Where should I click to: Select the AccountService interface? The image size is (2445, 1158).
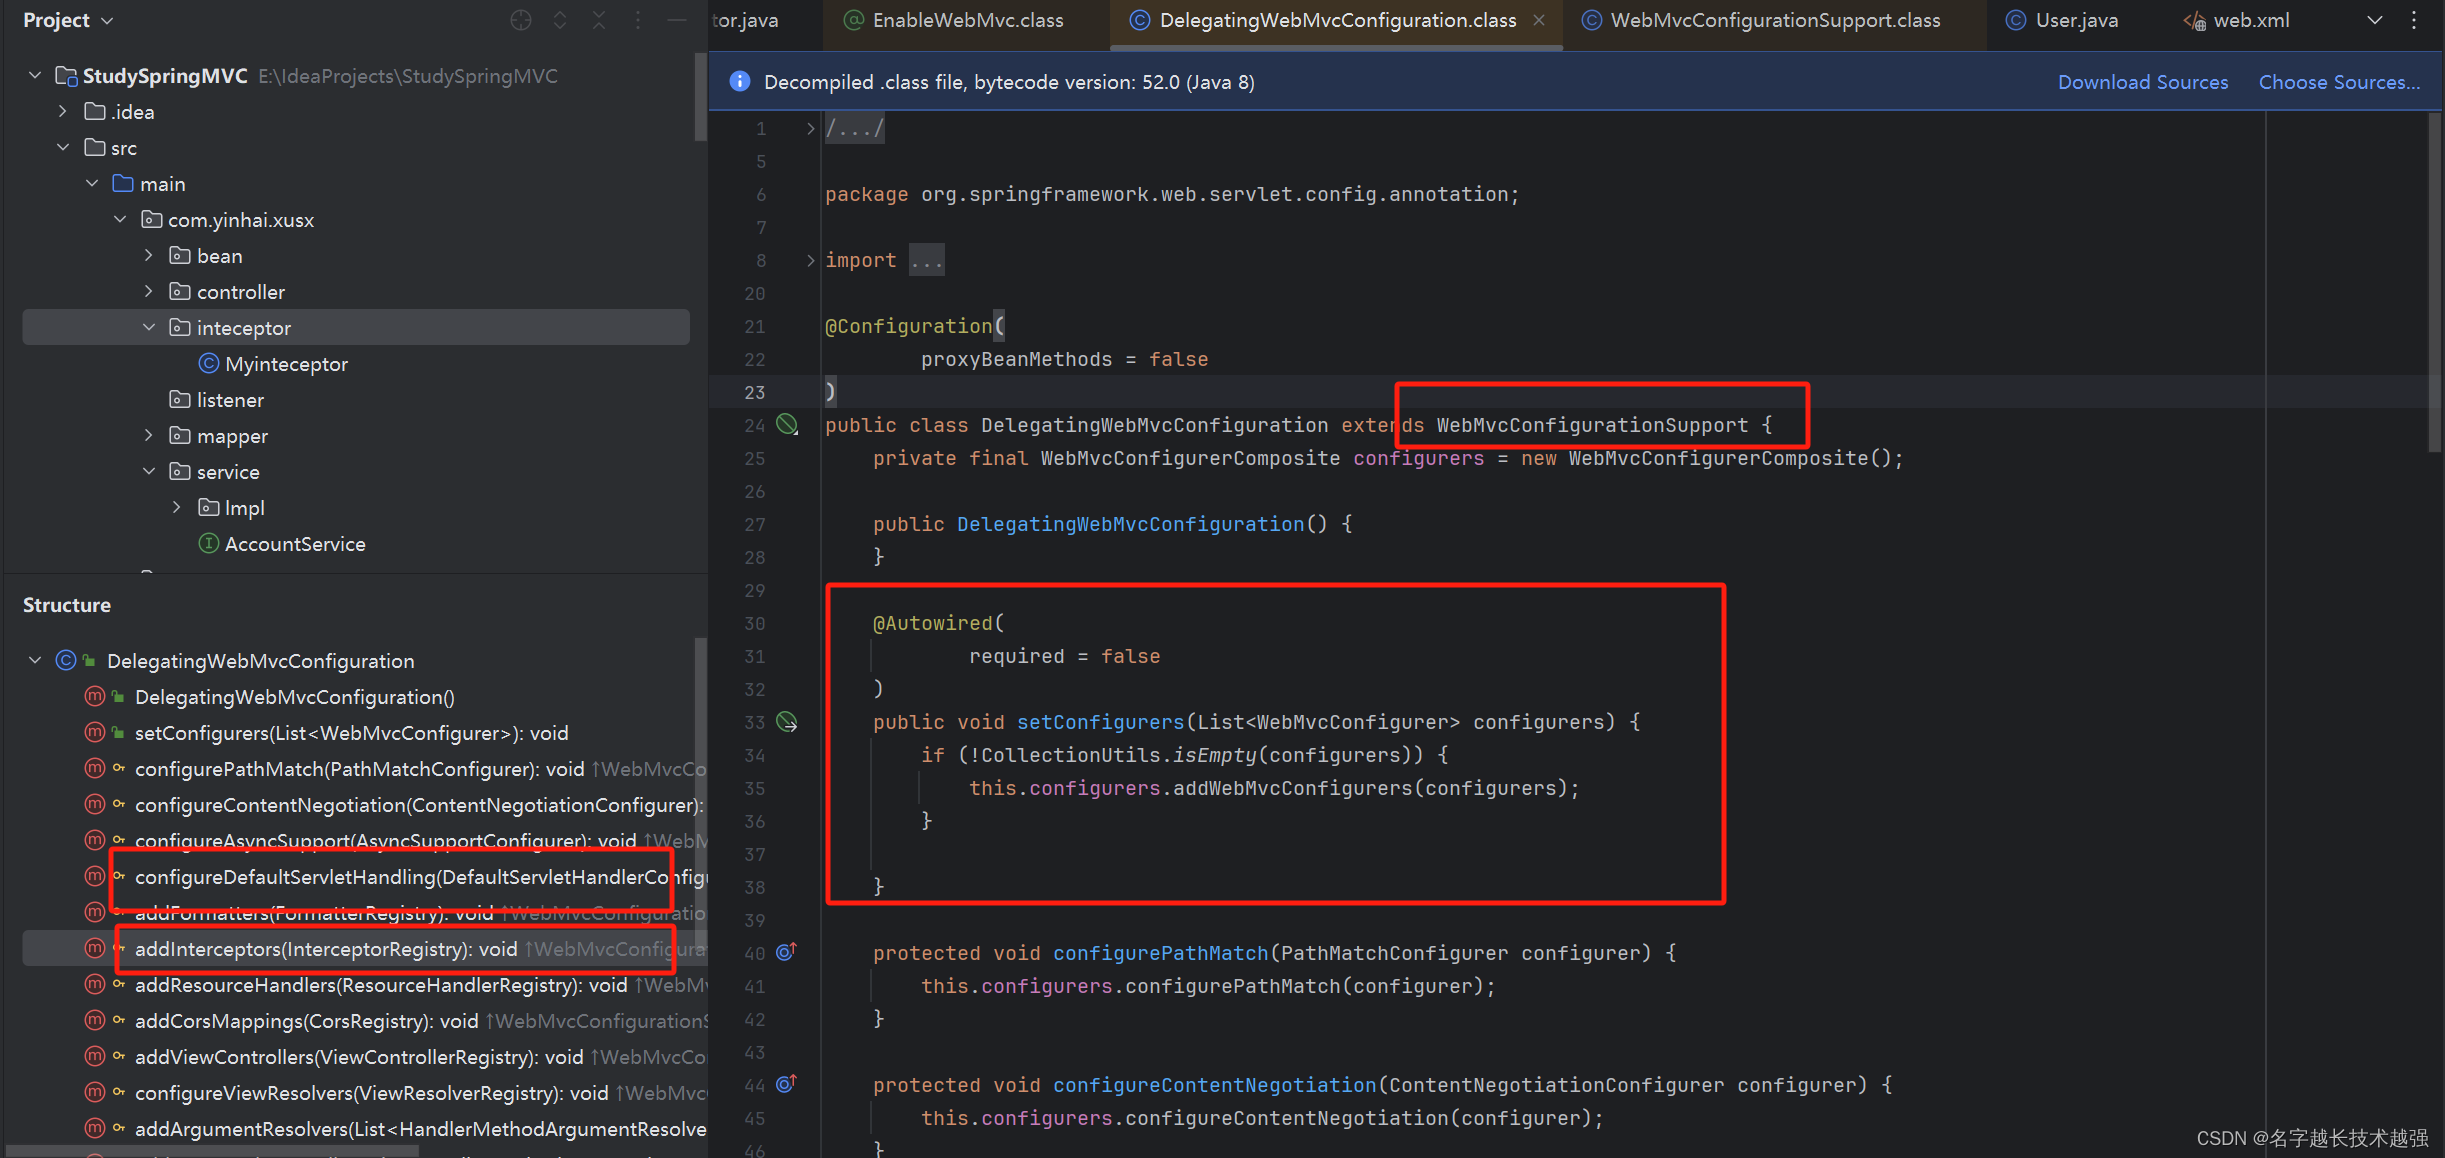click(295, 544)
